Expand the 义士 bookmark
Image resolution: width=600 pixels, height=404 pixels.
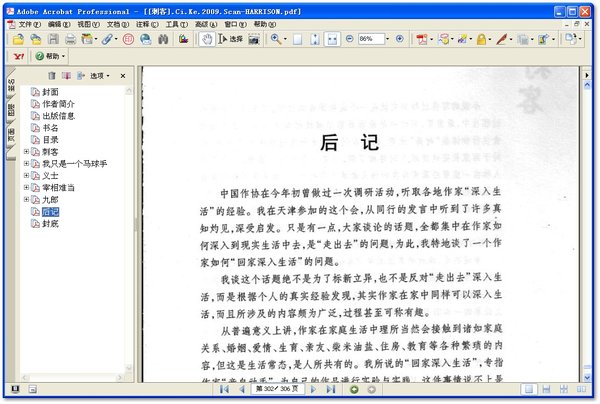tap(26, 175)
